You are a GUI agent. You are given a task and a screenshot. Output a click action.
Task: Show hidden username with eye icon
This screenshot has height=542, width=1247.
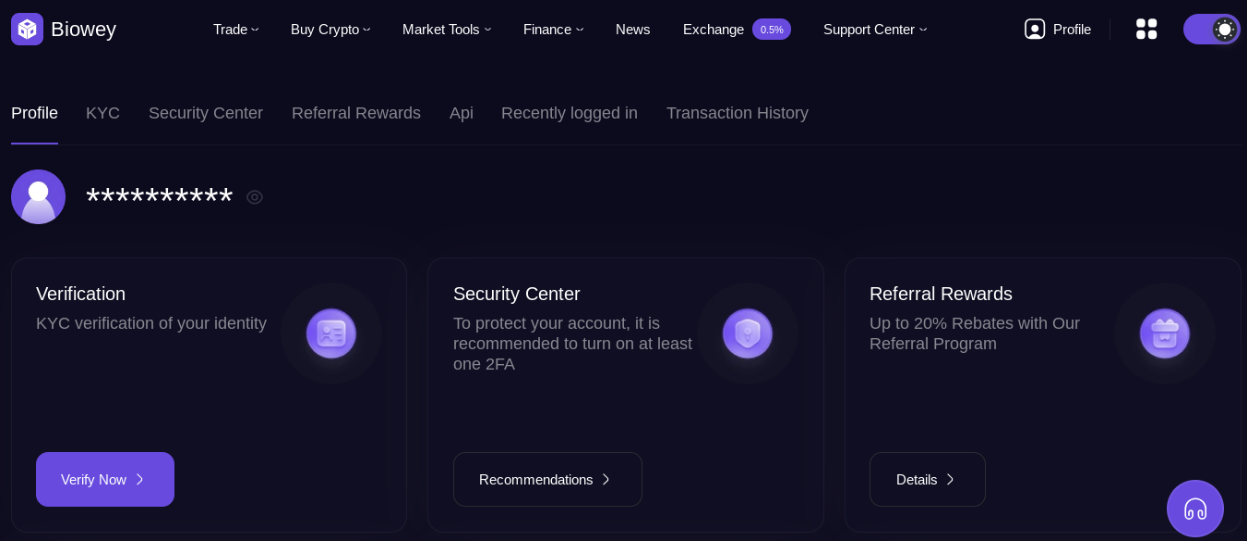[255, 197]
